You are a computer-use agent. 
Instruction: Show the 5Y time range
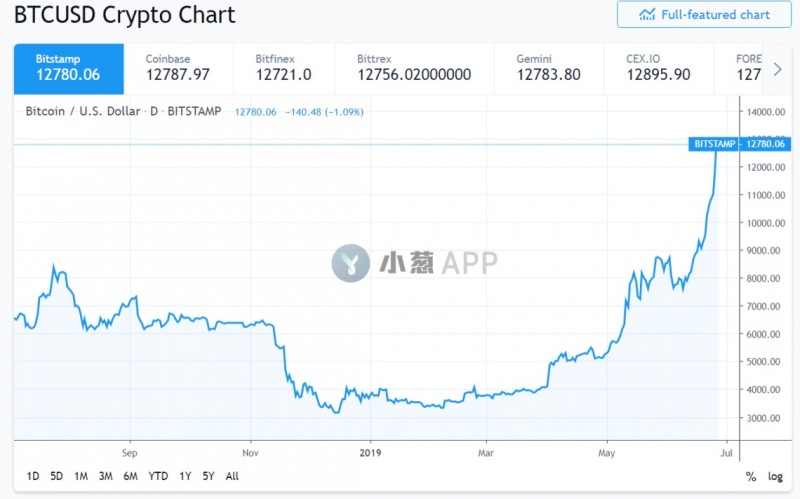208,476
